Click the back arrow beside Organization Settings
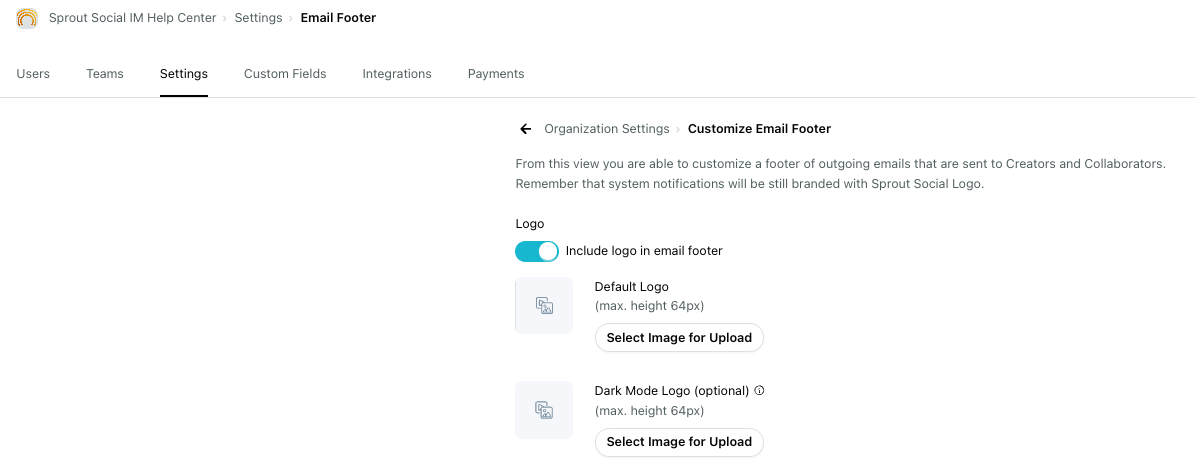Screen dimensions: 1196x472 coord(526,129)
